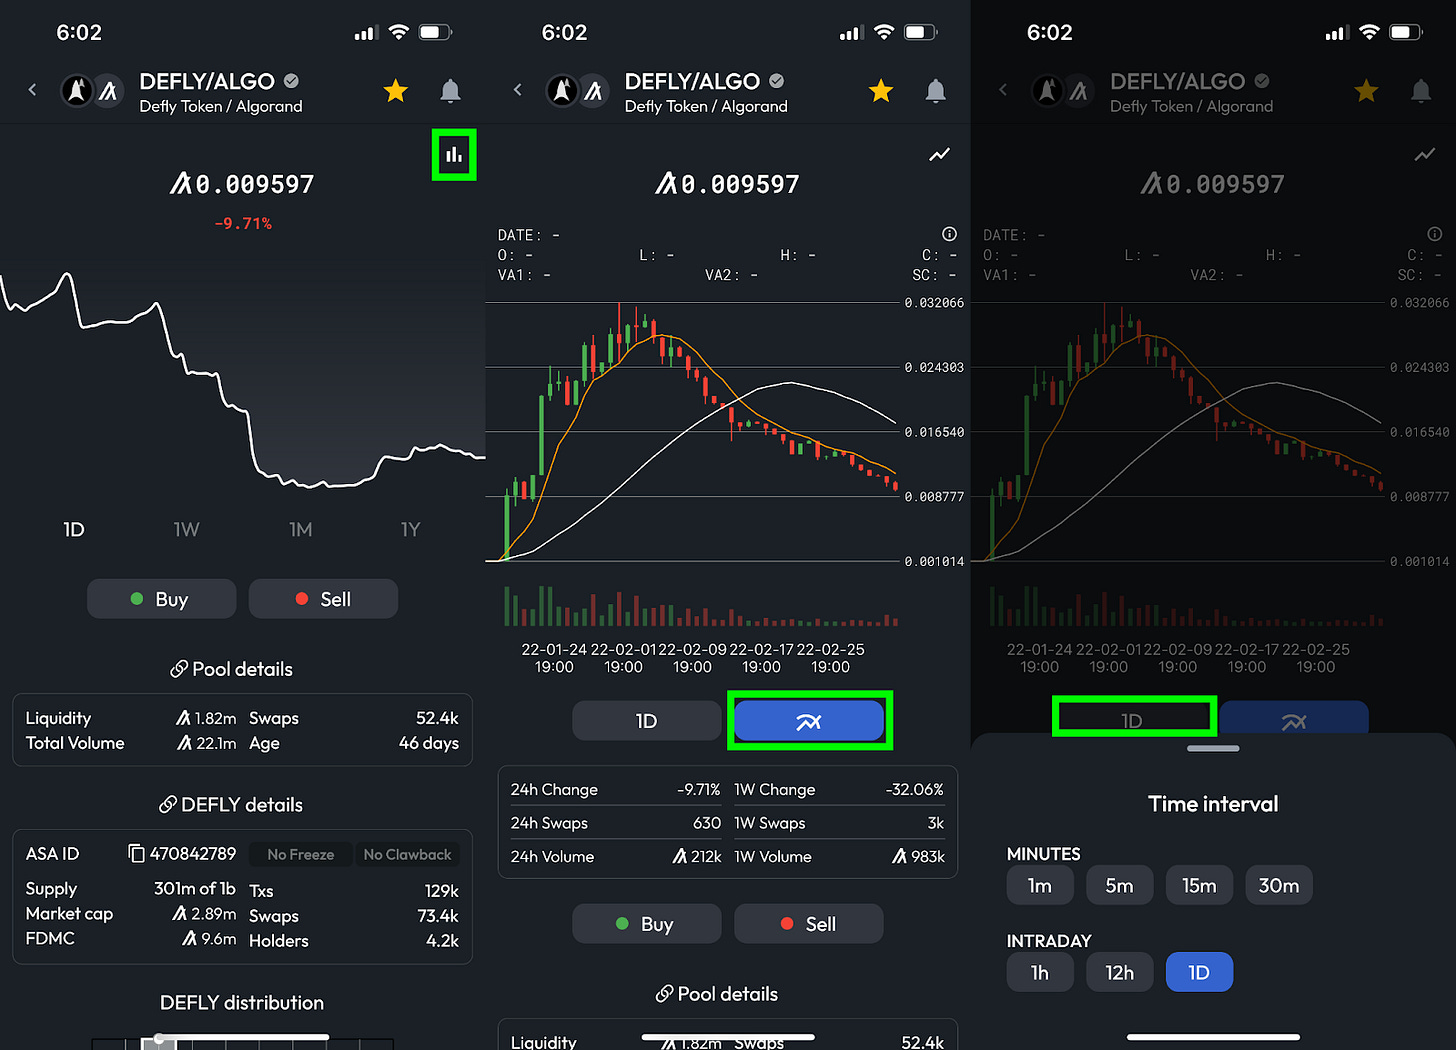1456x1050 pixels.
Task: Tap dimmed line chart icon in right screen
Action: click(1425, 154)
